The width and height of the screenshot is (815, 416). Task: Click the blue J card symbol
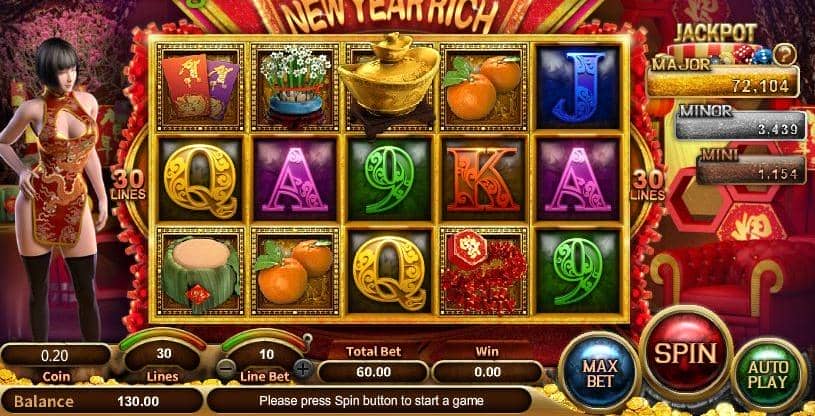coord(579,87)
